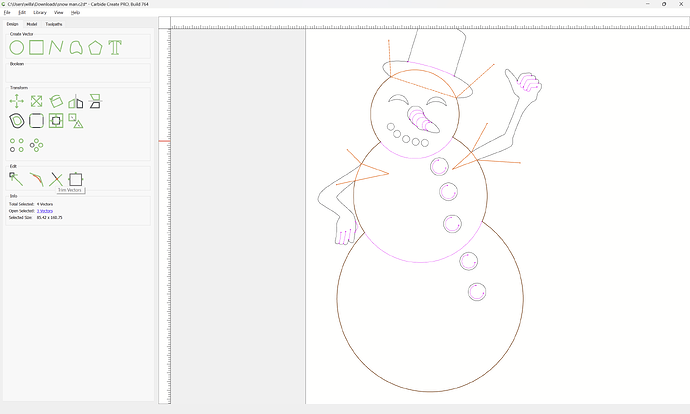Restore down the Carbide Create window
The image size is (690, 414).
(x=664, y=4)
